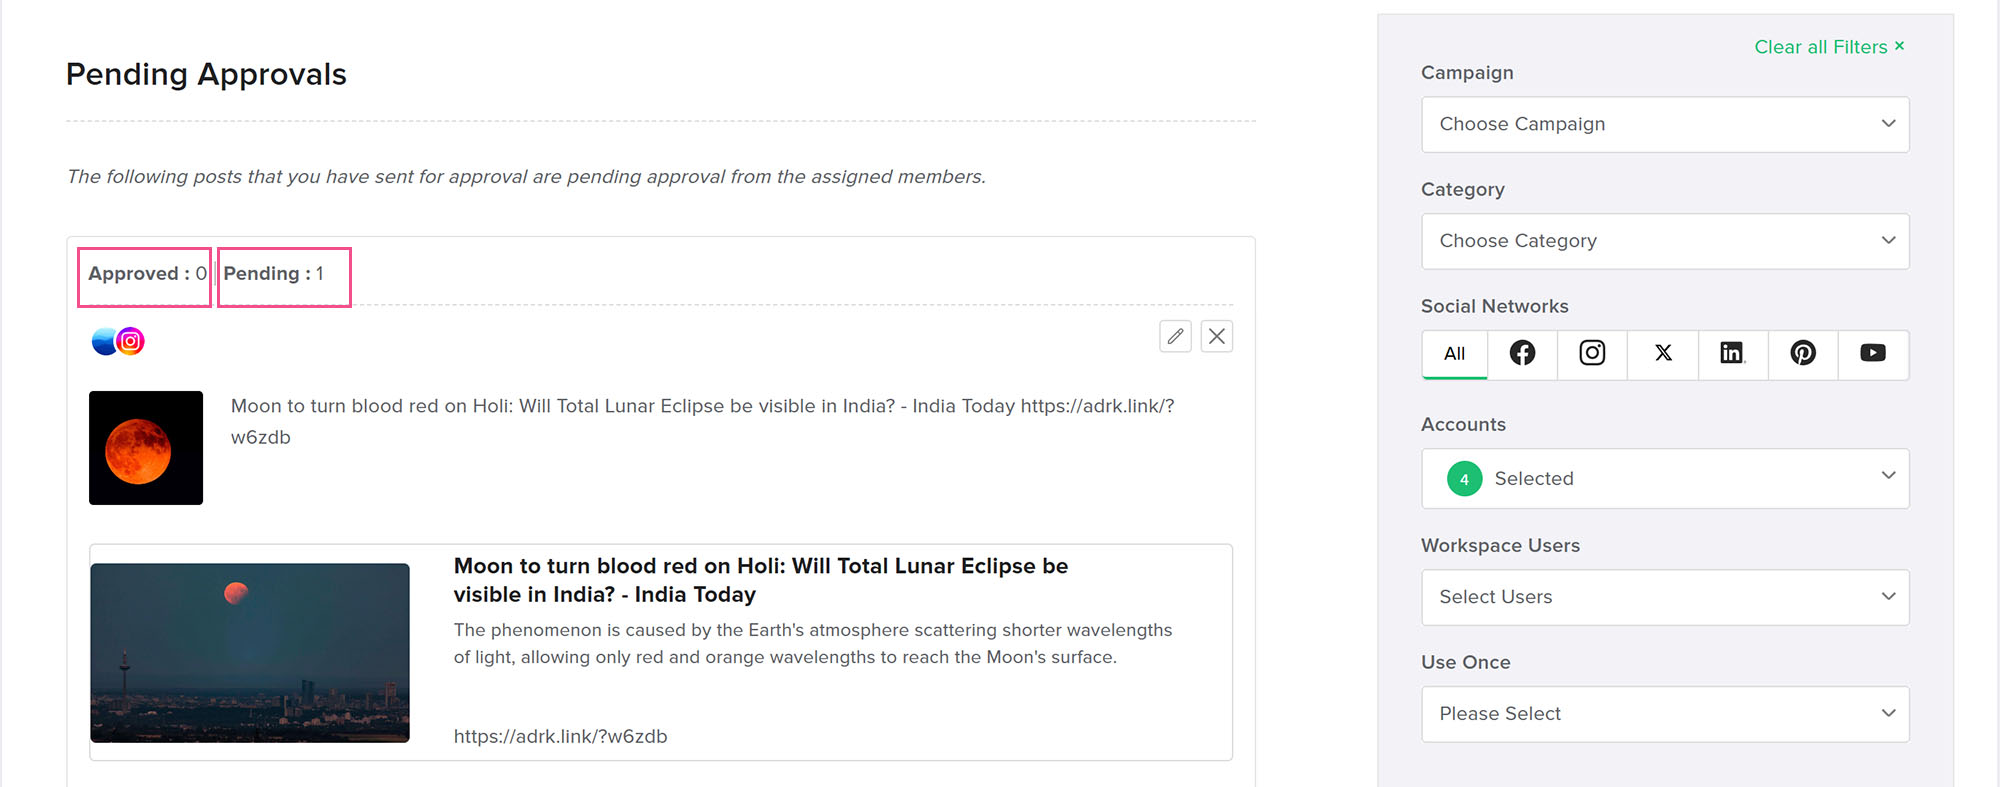Image resolution: width=2000 pixels, height=787 pixels.
Task: Remove the post with the X icon
Action: tap(1216, 337)
